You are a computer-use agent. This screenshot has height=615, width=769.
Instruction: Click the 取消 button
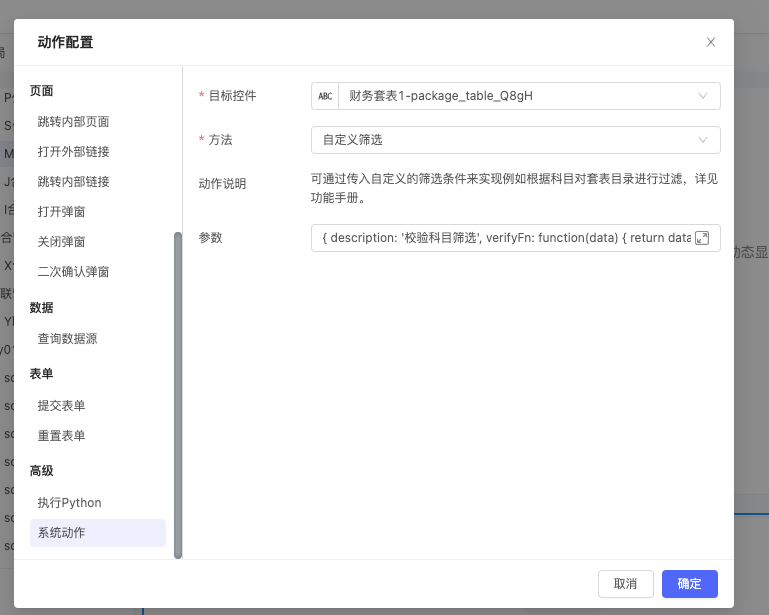(x=626, y=584)
